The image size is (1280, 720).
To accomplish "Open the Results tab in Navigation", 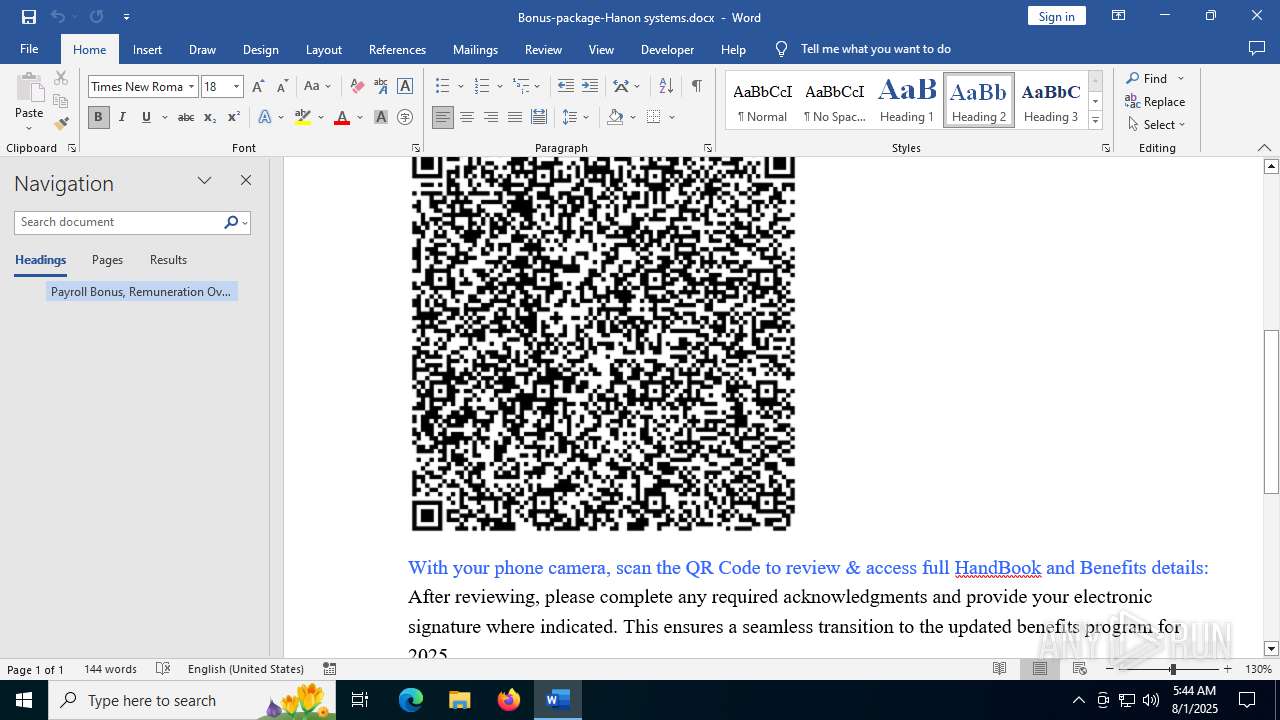I will (x=168, y=260).
